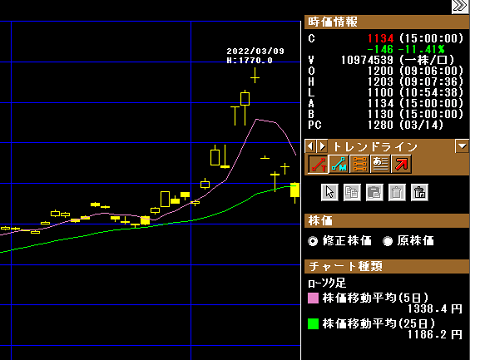The image size is (480, 360).
Task: Select the red trendline T drawing tool
Action: click(318, 164)
